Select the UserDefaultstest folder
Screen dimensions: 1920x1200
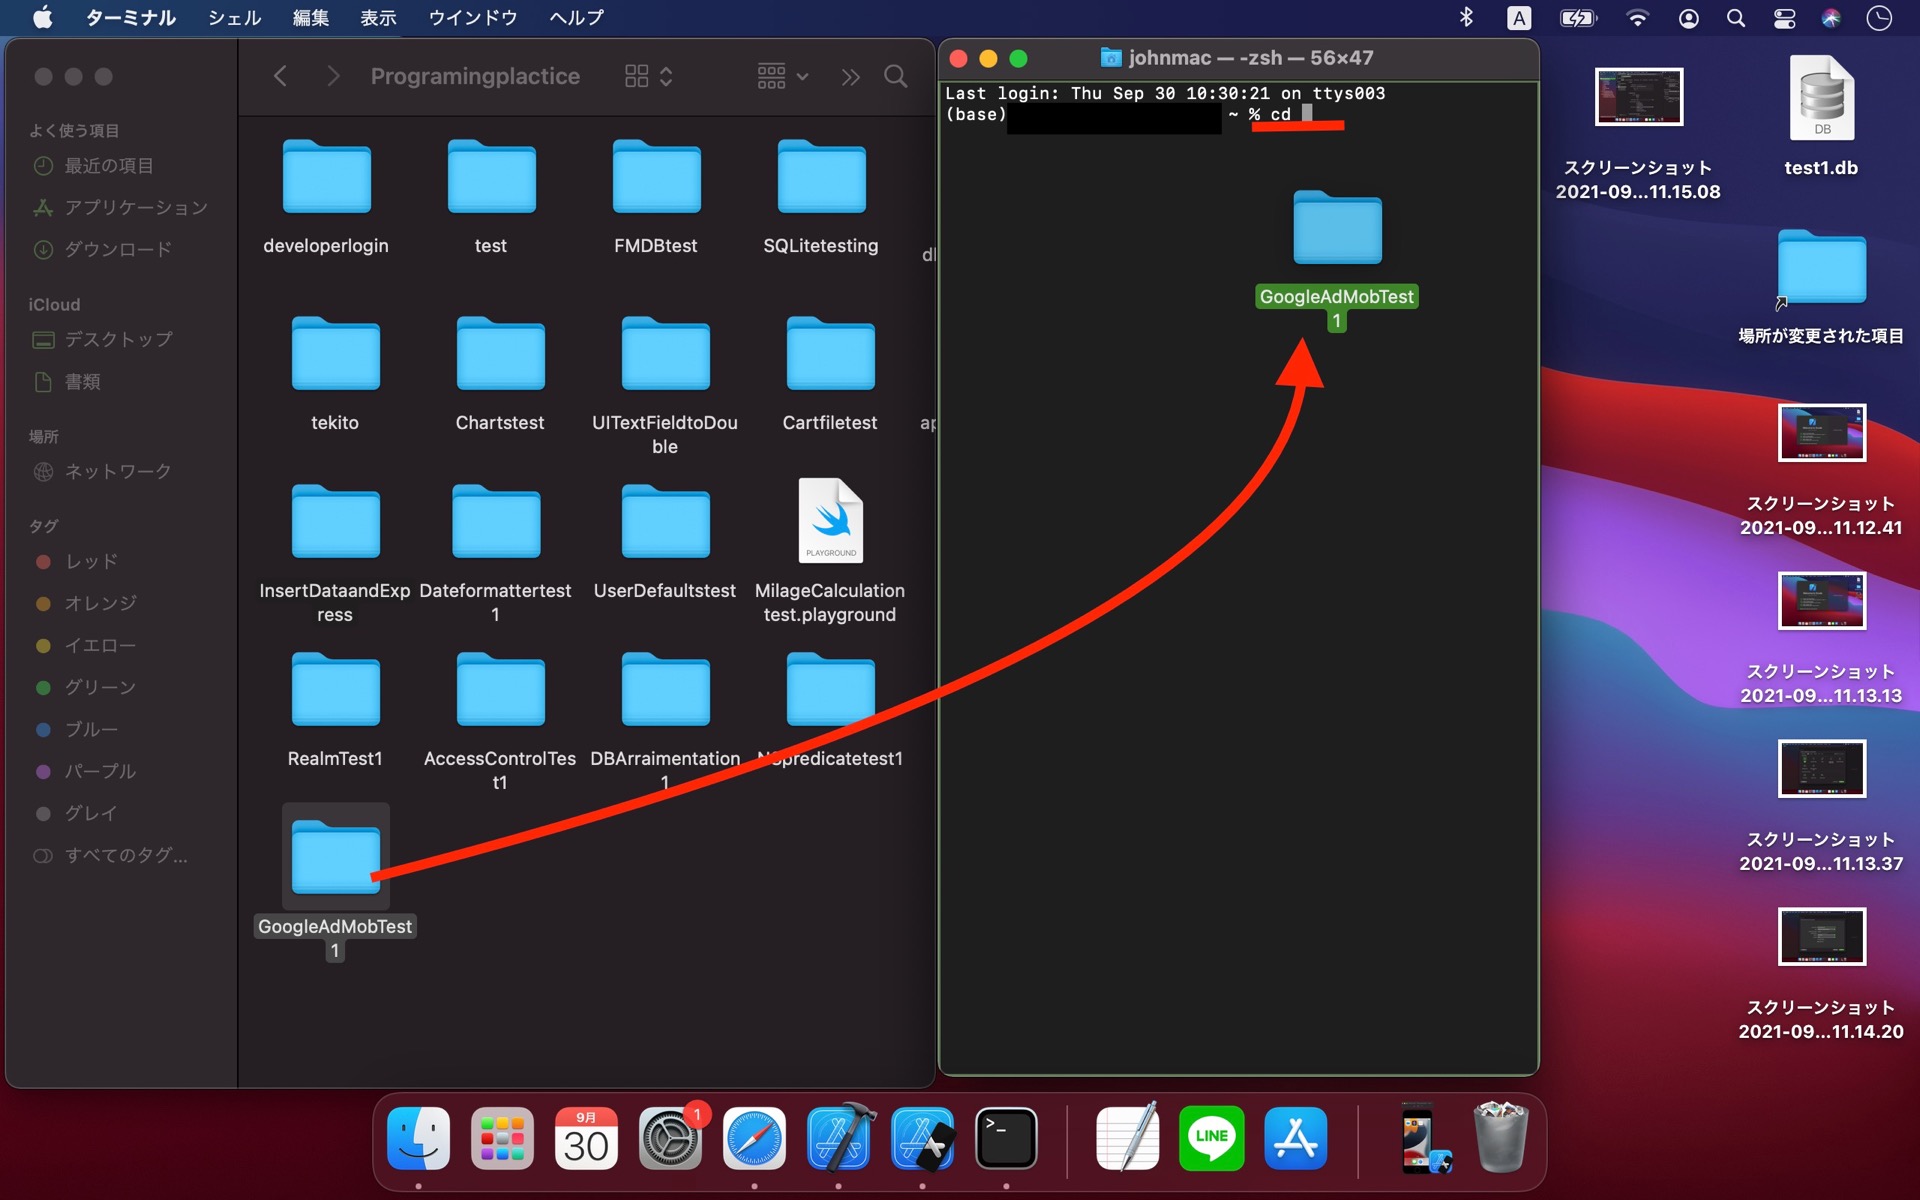(x=665, y=522)
